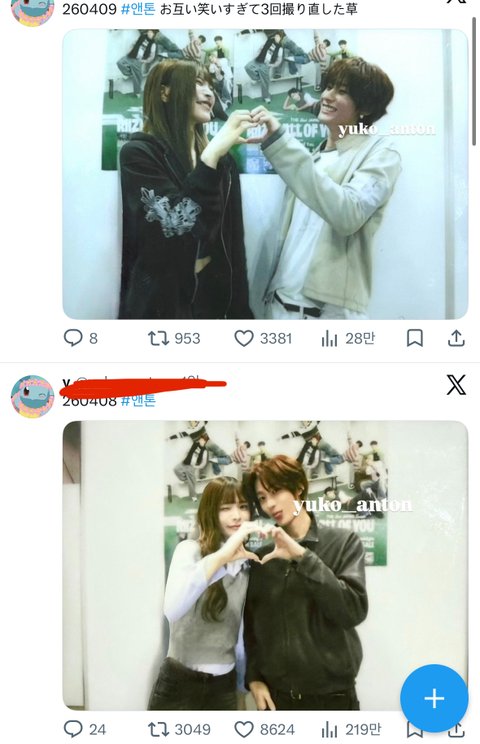
Task: Open the first photo with the jacket pair
Action: tap(265, 174)
